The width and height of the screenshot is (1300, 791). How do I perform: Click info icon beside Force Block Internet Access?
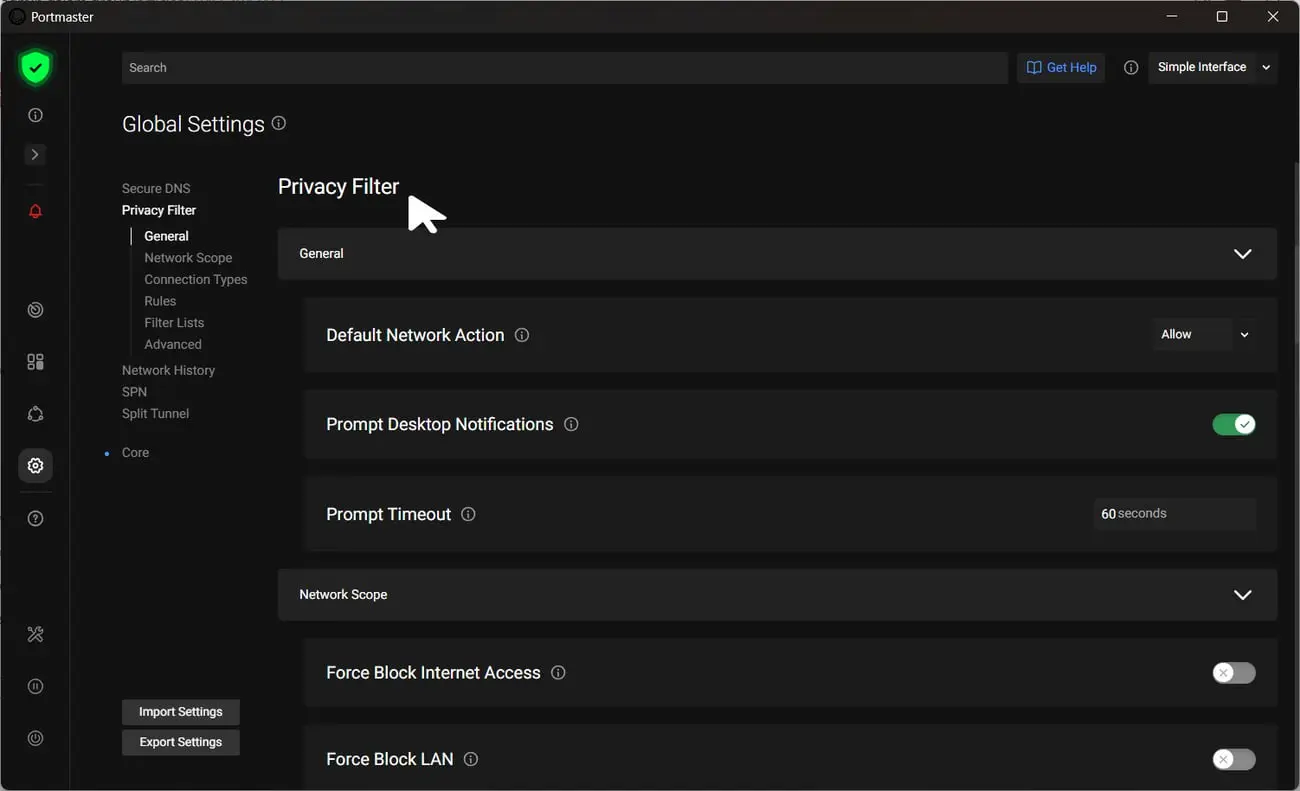point(558,673)
